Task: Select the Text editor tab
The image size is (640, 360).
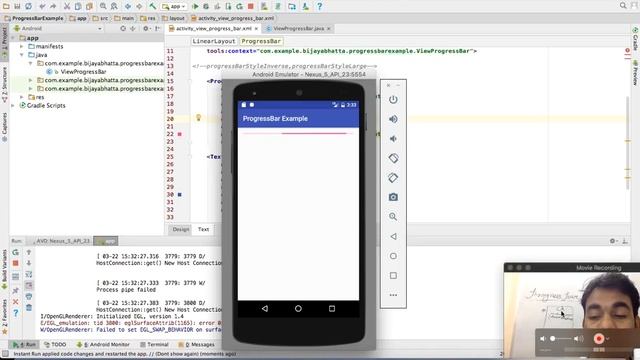Action: [x=203, y=229]
